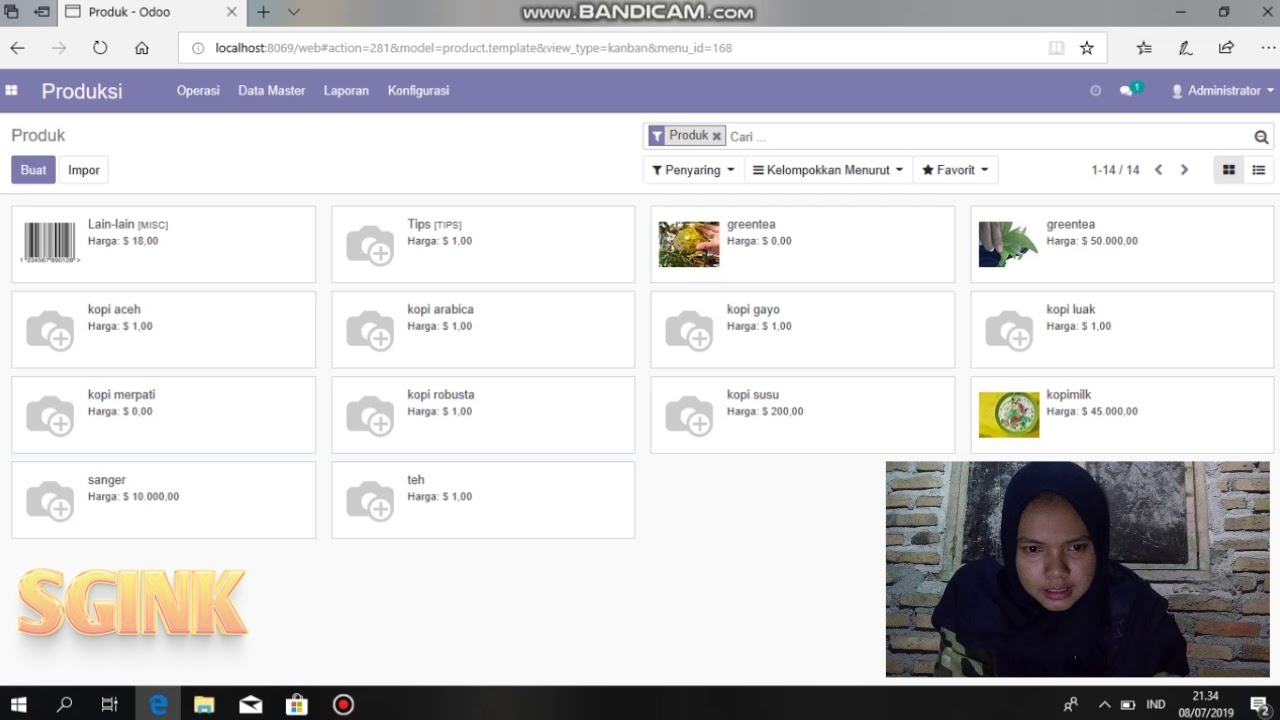The height and width of the screenshot is (720, 1280).
Task: Open the Administrator user menu
Action: pos(1223,90)
